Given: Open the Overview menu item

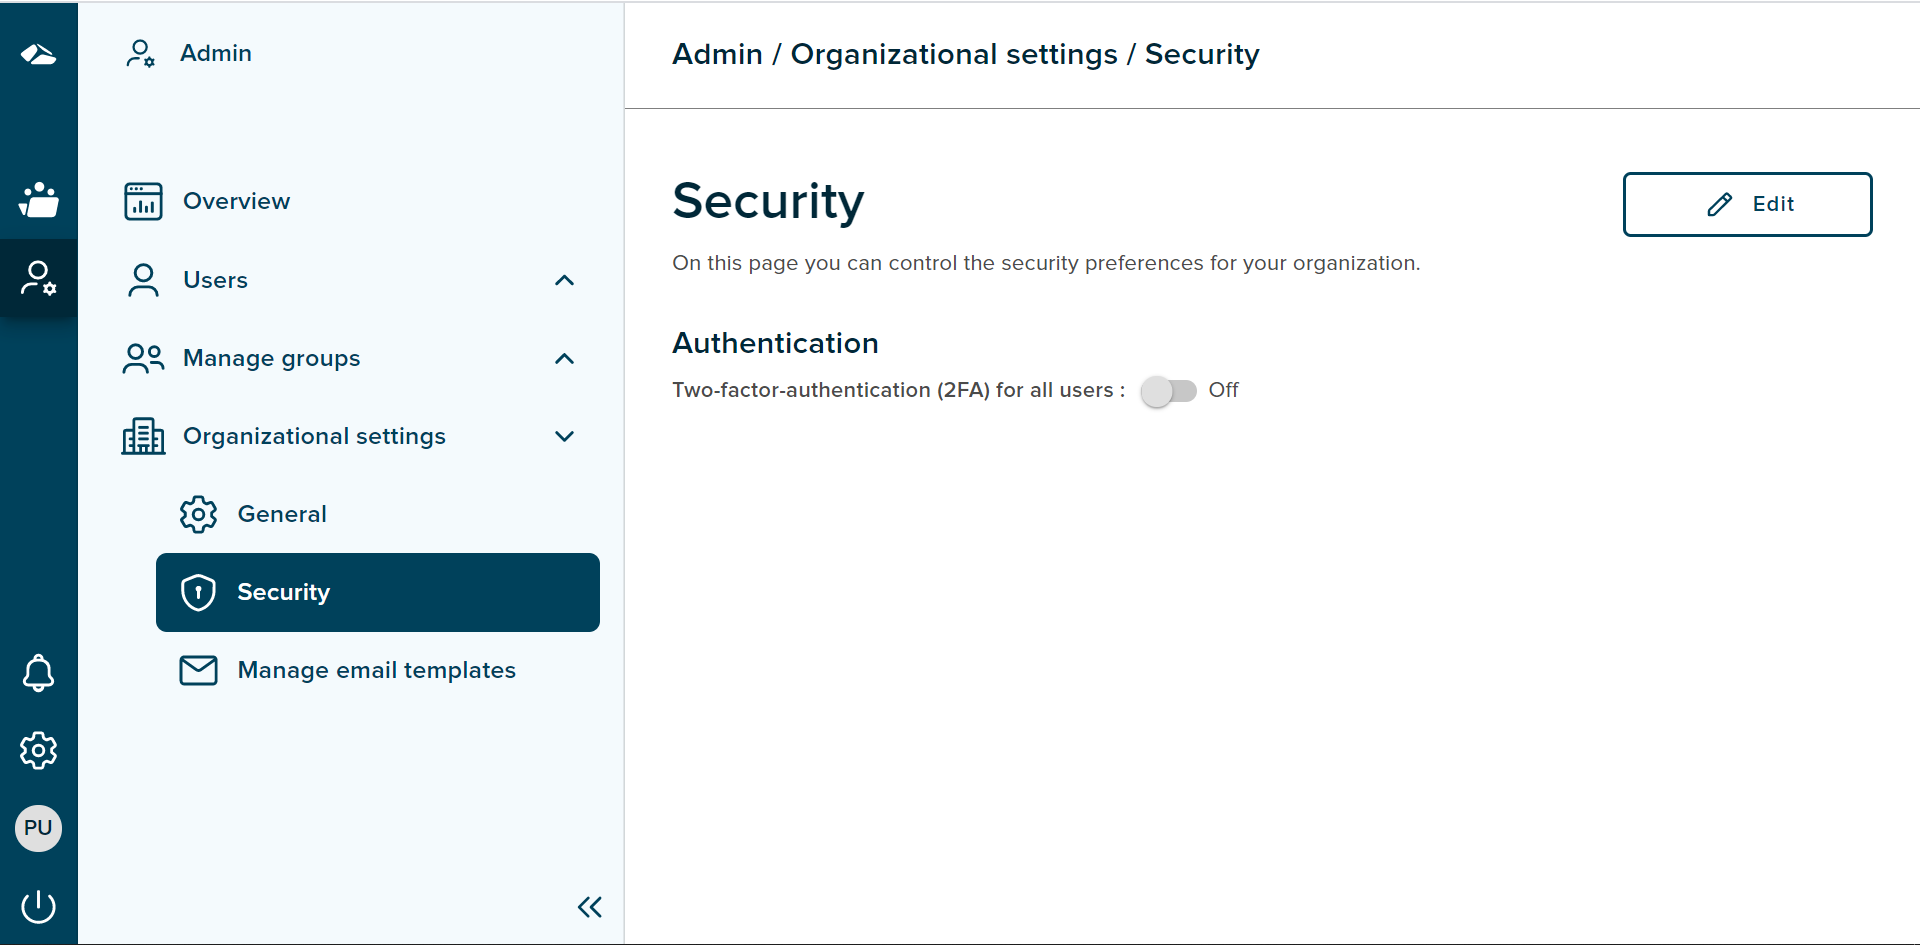Looking at the screenshot, I should 236,201.
